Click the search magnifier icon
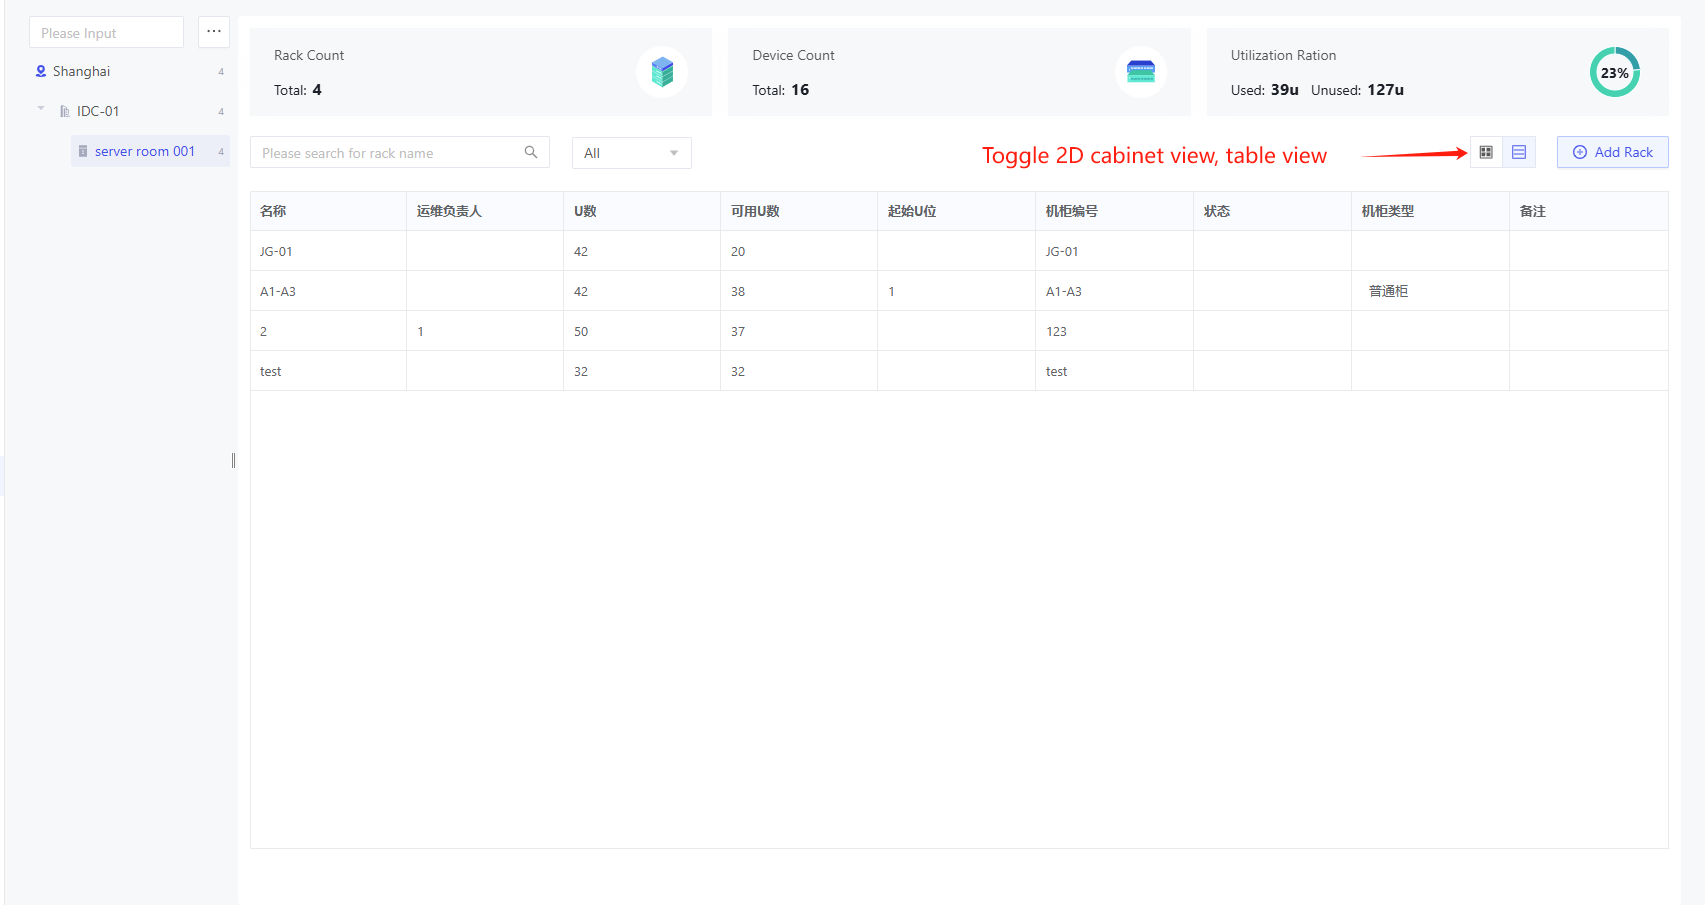Viewport: 1705px width, 905px height. coord(531,152)
